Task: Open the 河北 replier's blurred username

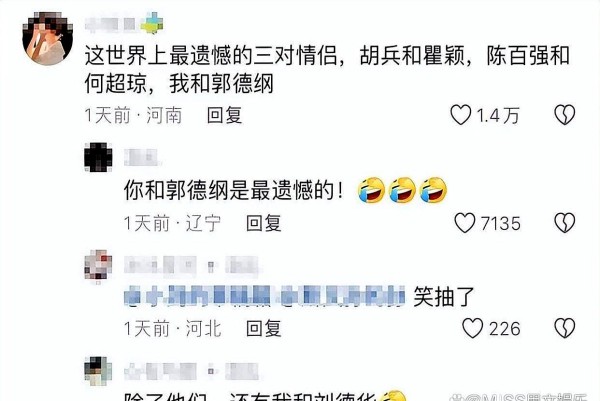Action: click(x=191, y=265)
